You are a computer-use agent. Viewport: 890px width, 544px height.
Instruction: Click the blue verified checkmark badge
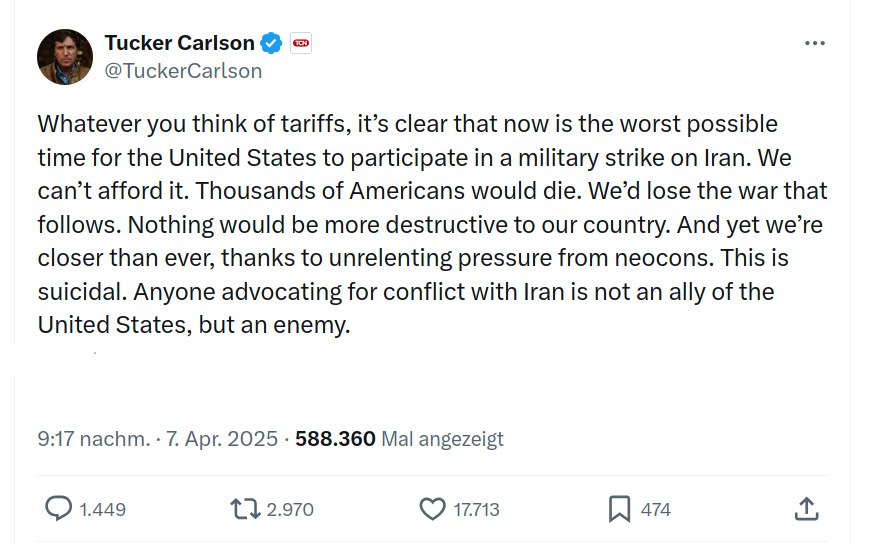271,43
